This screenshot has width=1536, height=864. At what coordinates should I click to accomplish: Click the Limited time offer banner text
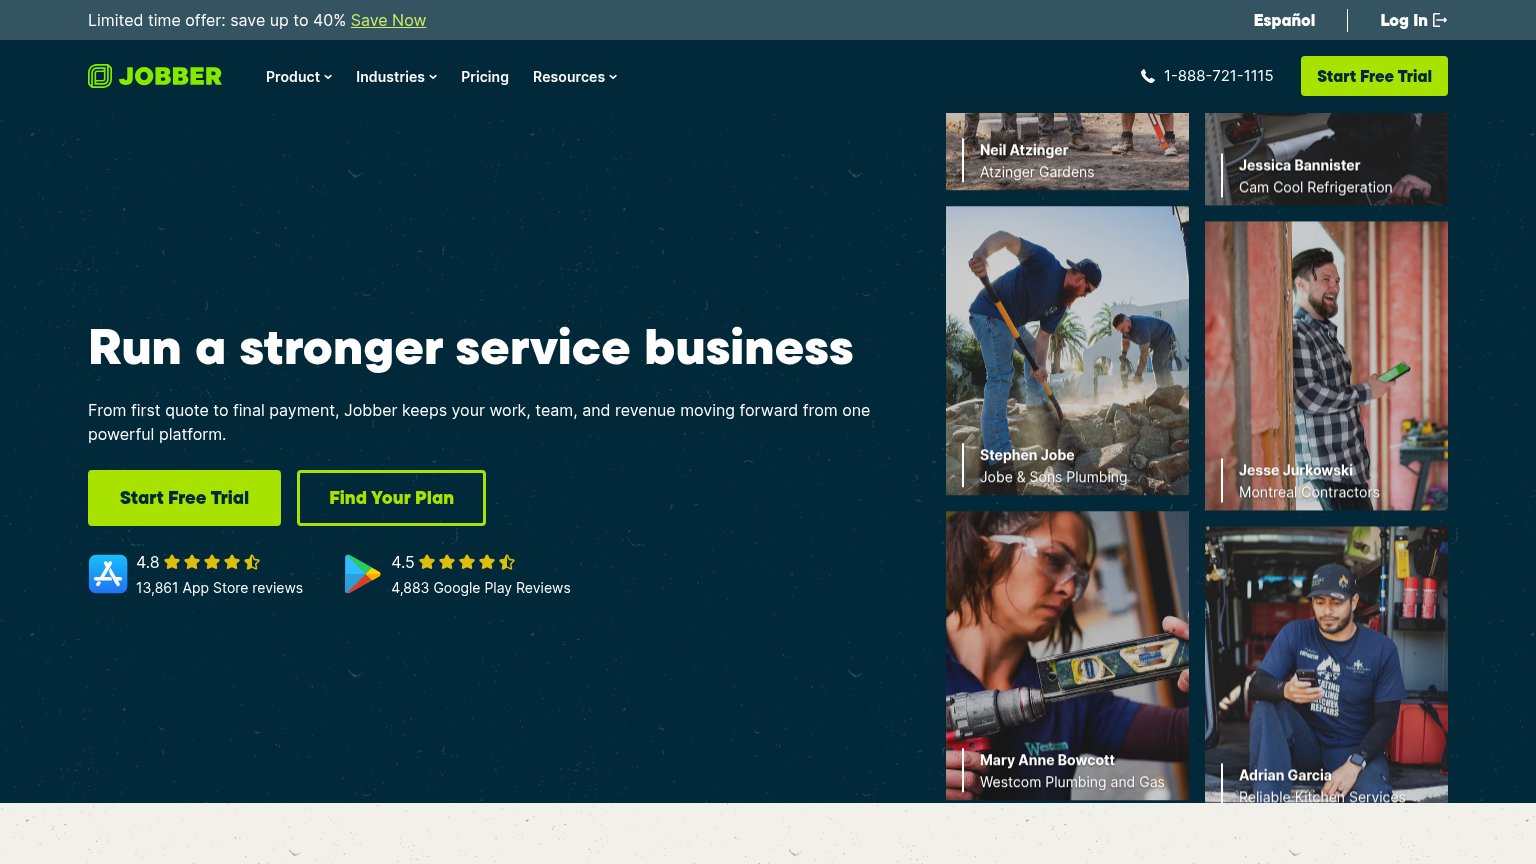click(217, 20)
